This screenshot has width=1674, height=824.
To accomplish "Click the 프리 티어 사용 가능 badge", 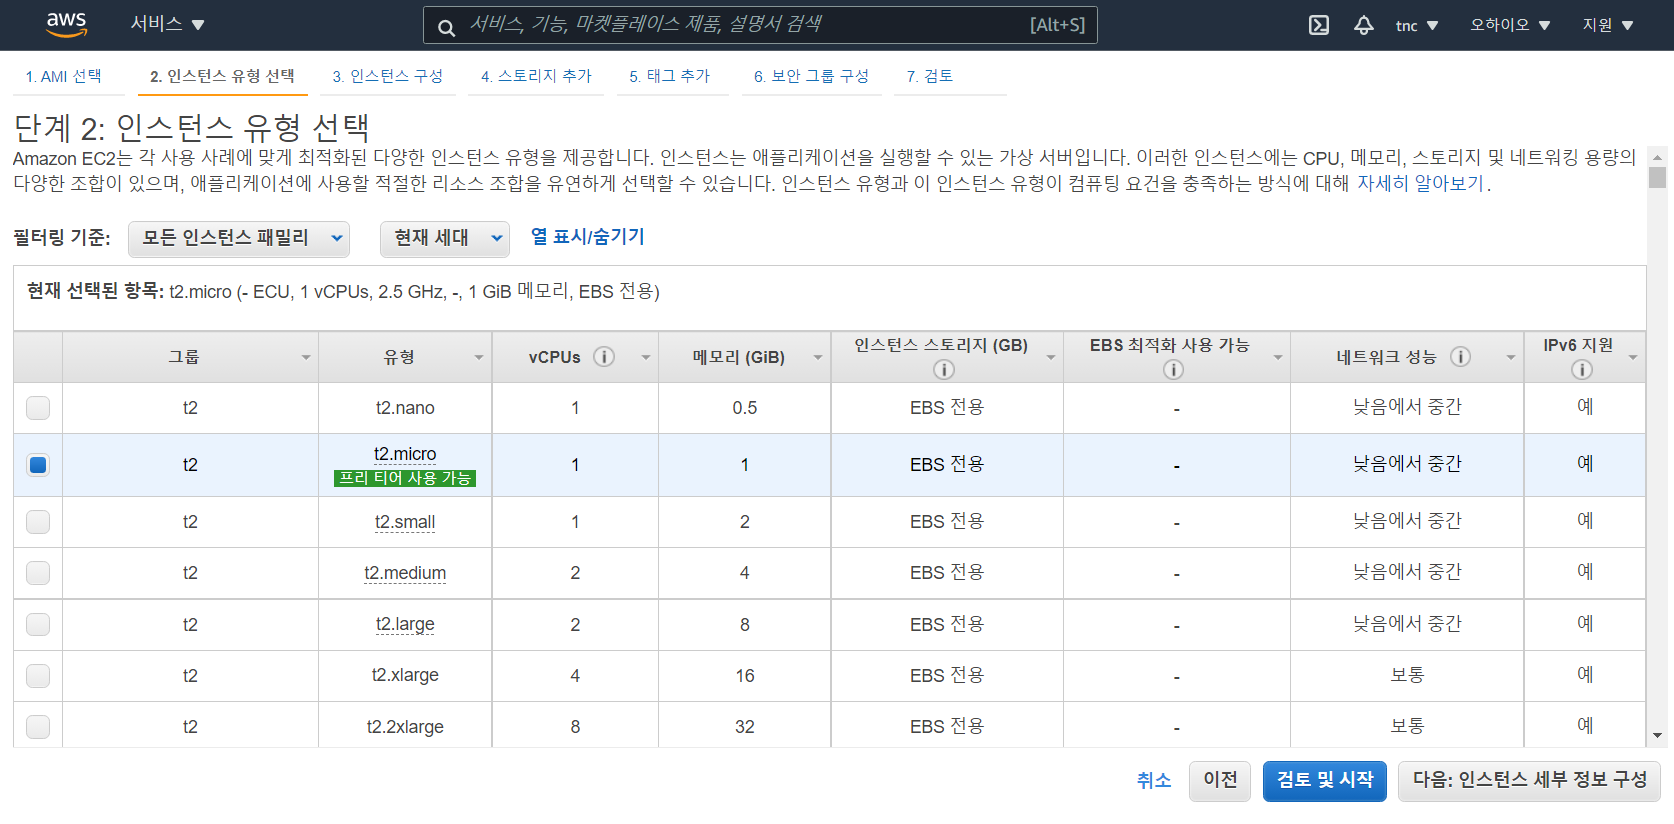I will click(x=405, y=478).
